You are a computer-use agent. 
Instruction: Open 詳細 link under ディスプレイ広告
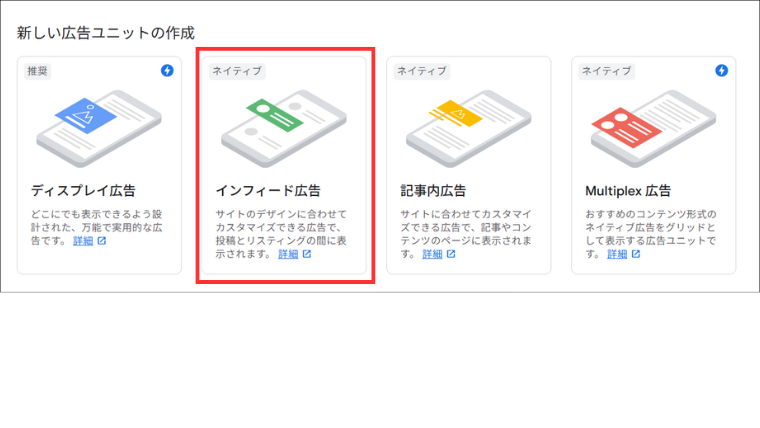83,241
